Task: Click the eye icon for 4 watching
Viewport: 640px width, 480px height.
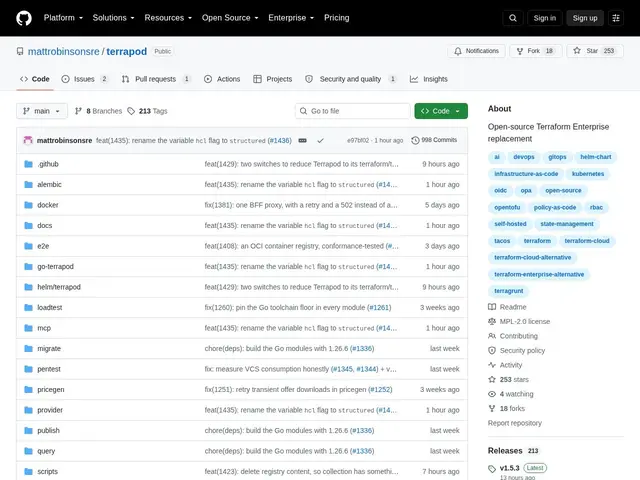Action: tap(492, 394)
